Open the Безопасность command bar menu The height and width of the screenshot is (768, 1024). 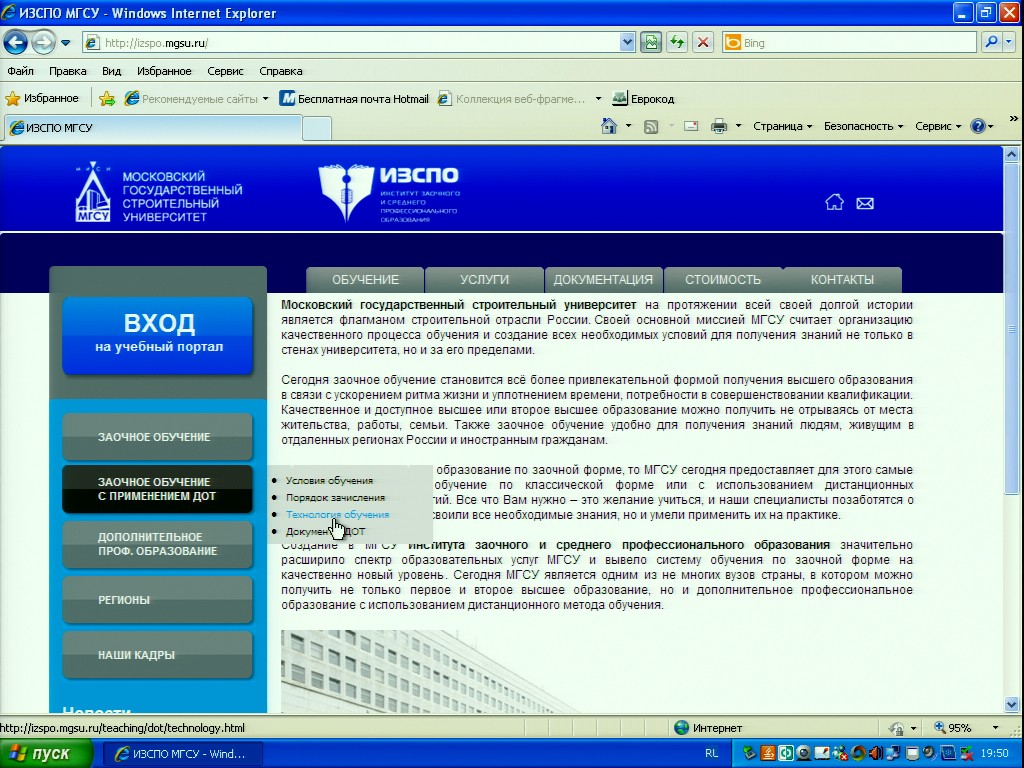pos(863,126)
